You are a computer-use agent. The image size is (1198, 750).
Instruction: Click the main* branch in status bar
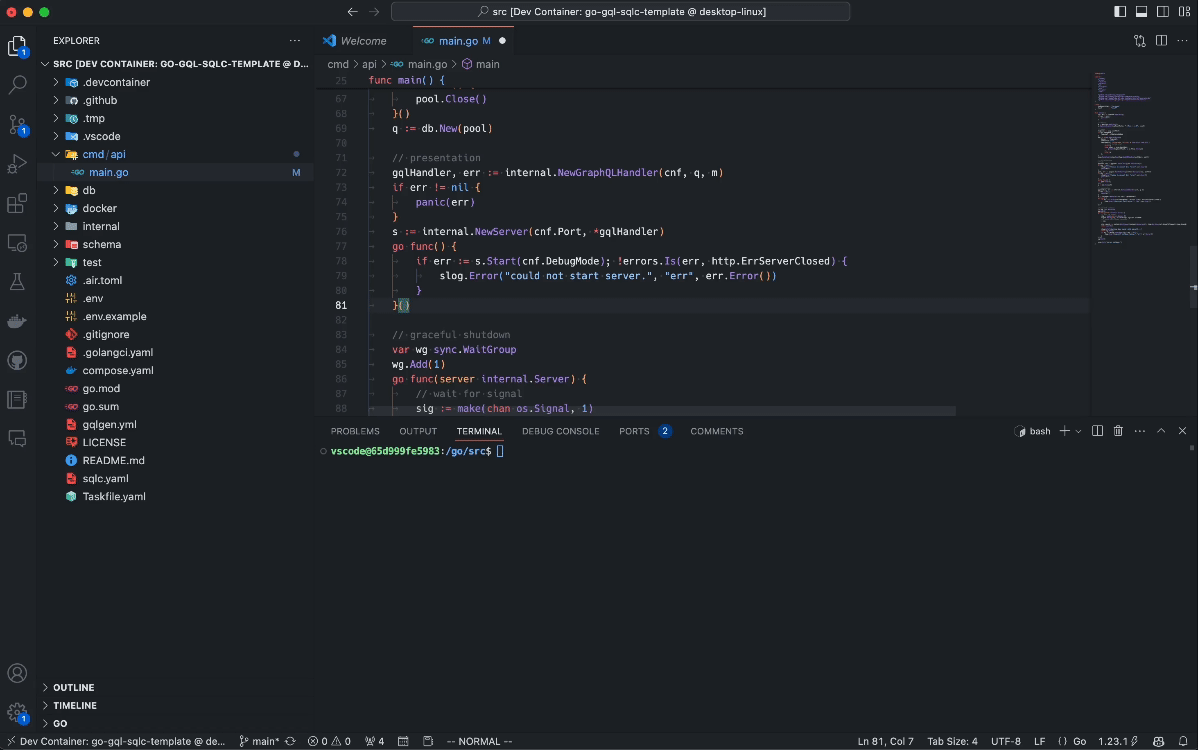(260, 741)
